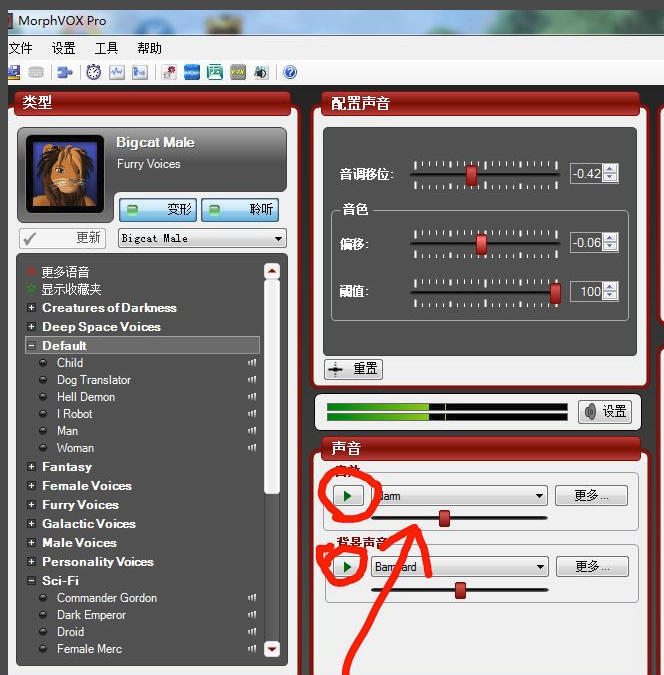
Task: Click the green panel layout toolbar icon
Action: tap(214, 72)
